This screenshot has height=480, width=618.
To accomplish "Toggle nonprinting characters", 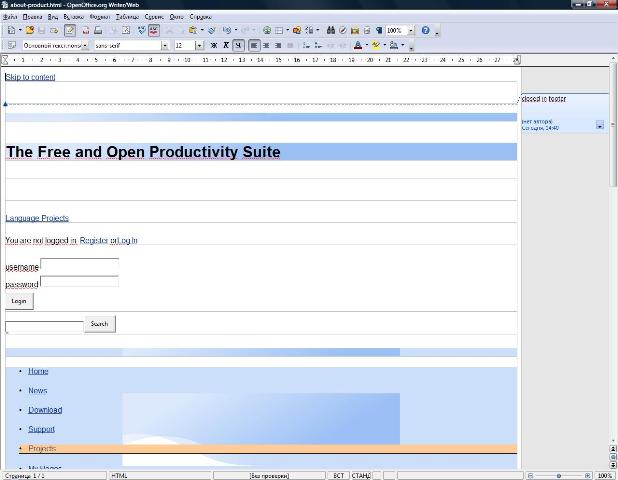I will click(379, 30).
